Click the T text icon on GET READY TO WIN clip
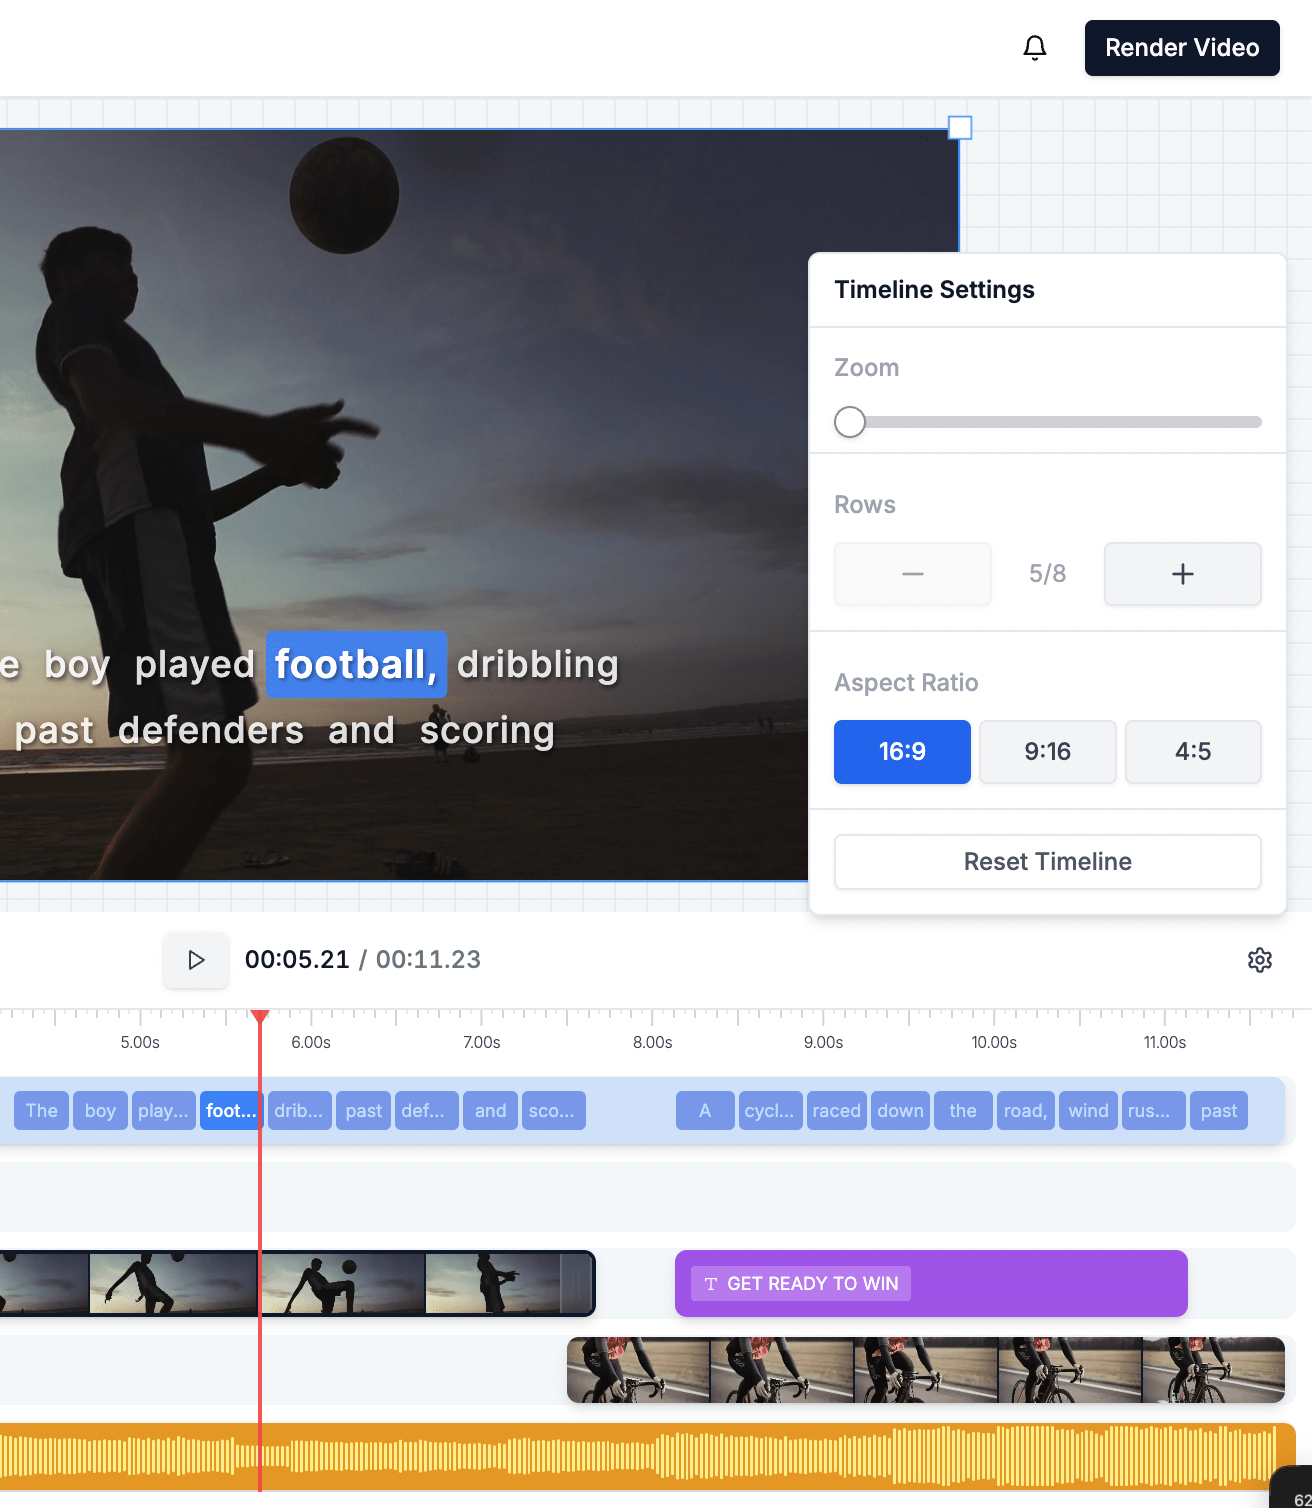 [x=712, y=1283]
